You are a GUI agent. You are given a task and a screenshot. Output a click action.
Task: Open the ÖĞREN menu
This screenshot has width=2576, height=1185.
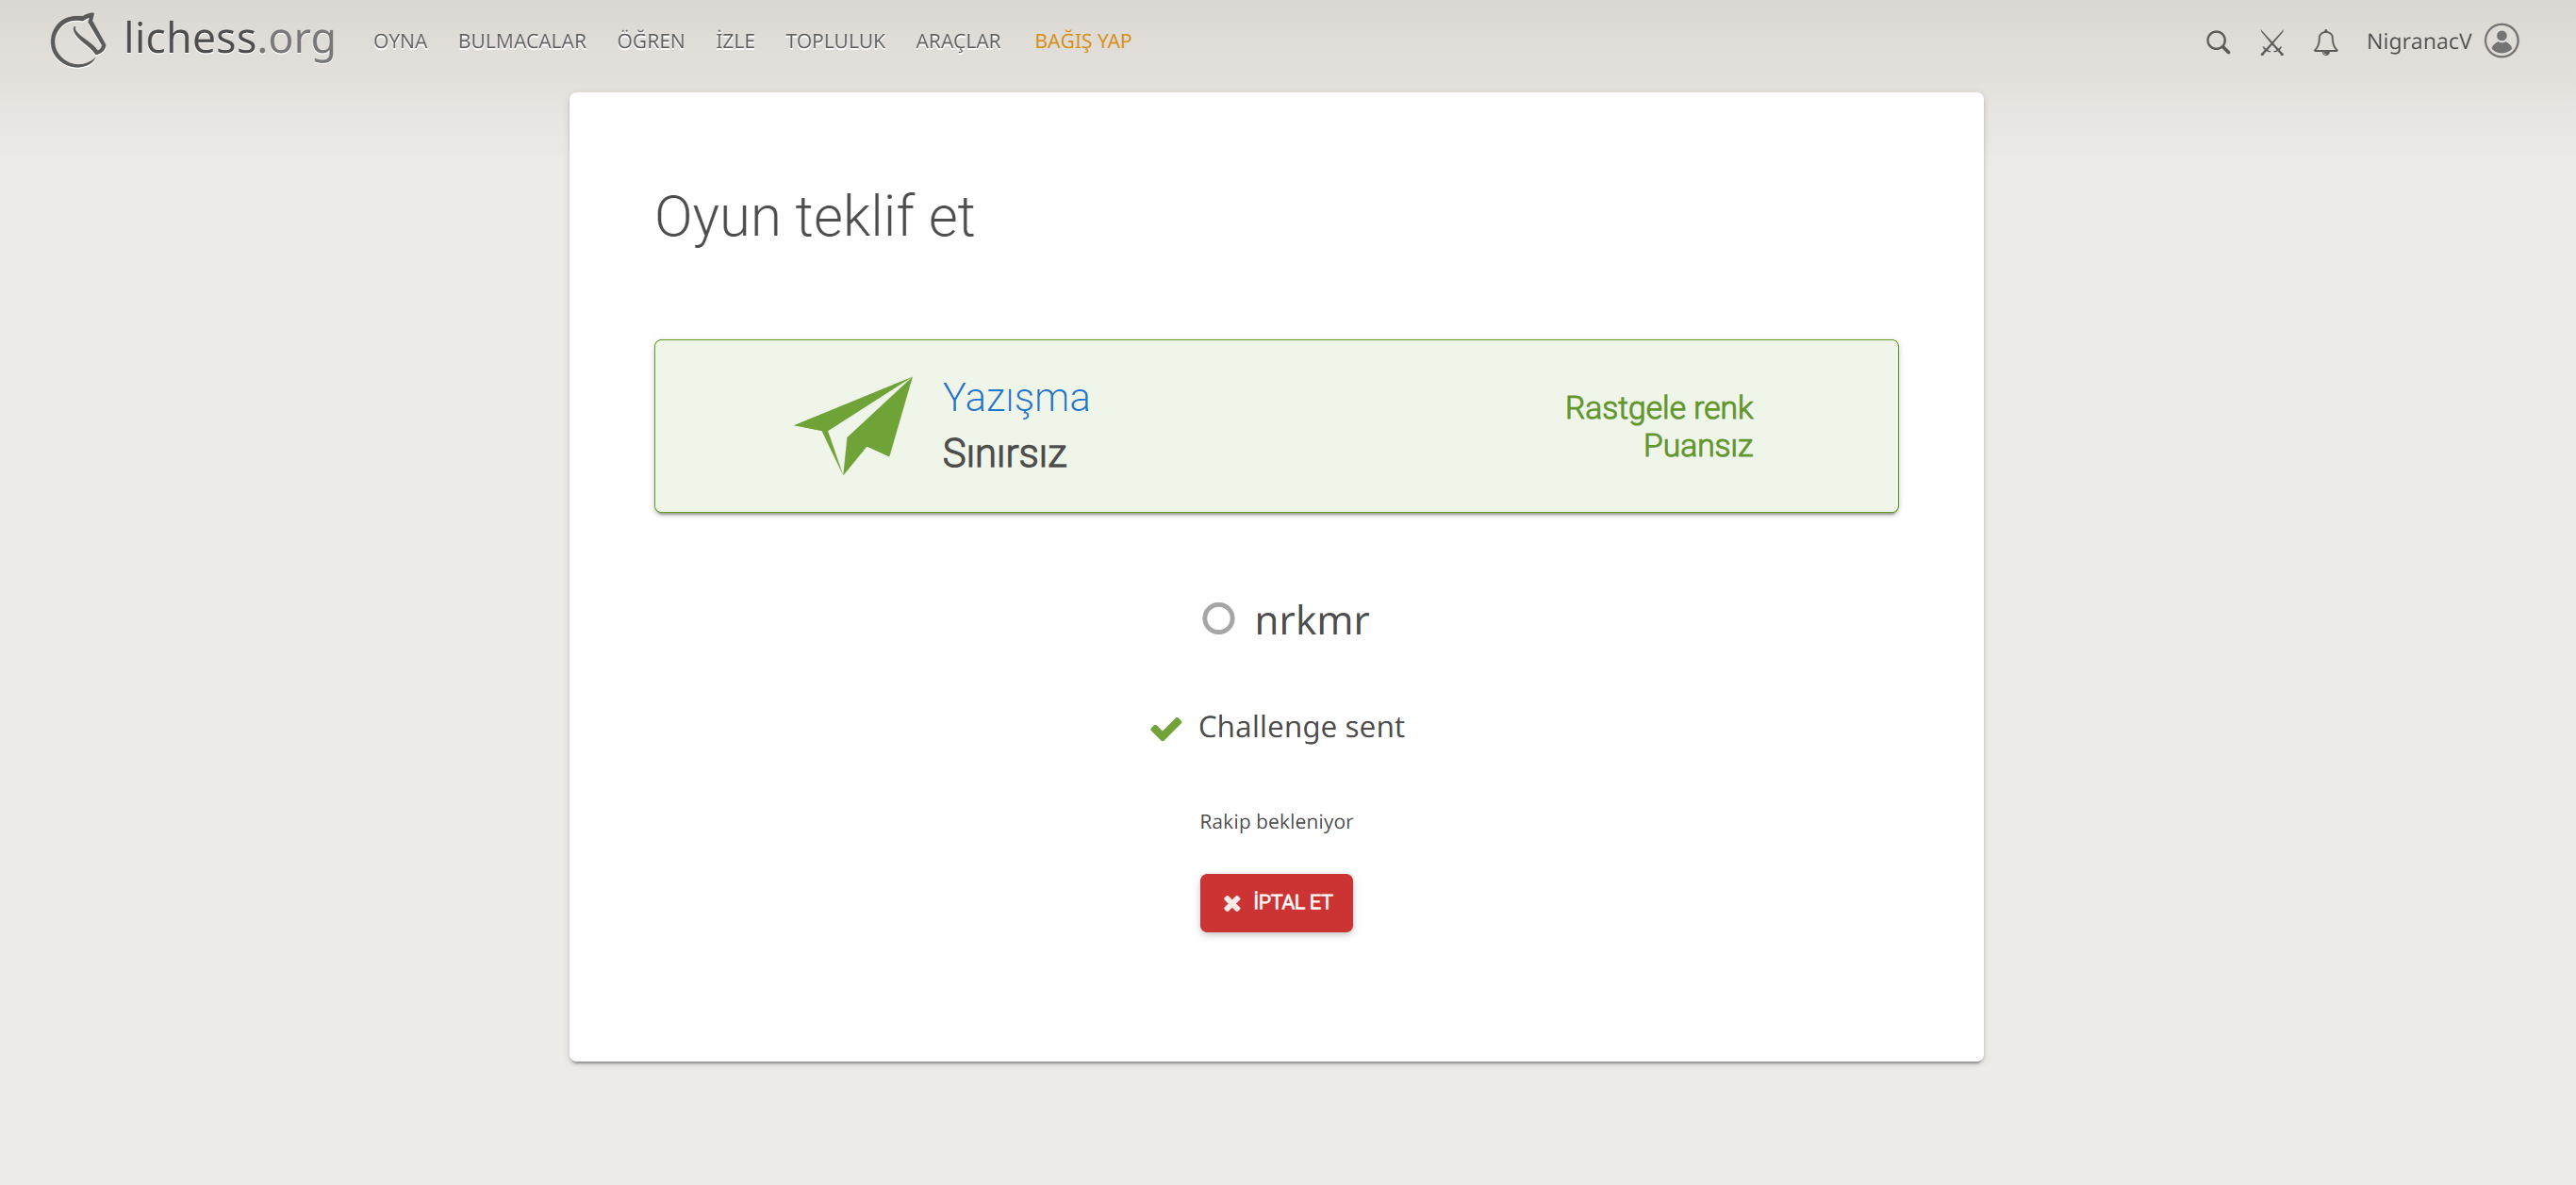coord(650,41)
